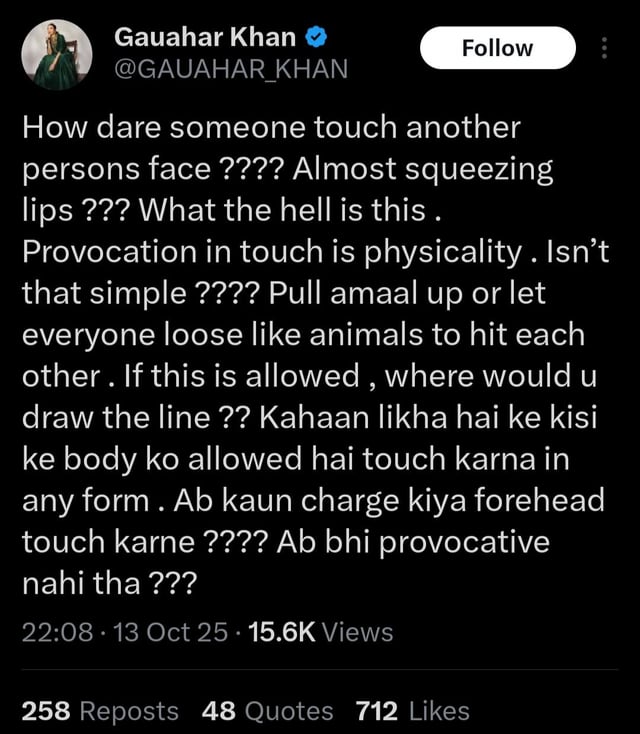Click the 'Likes' label text
The width and height of the screenshot is (640, 734).
(x=439, y=711)
